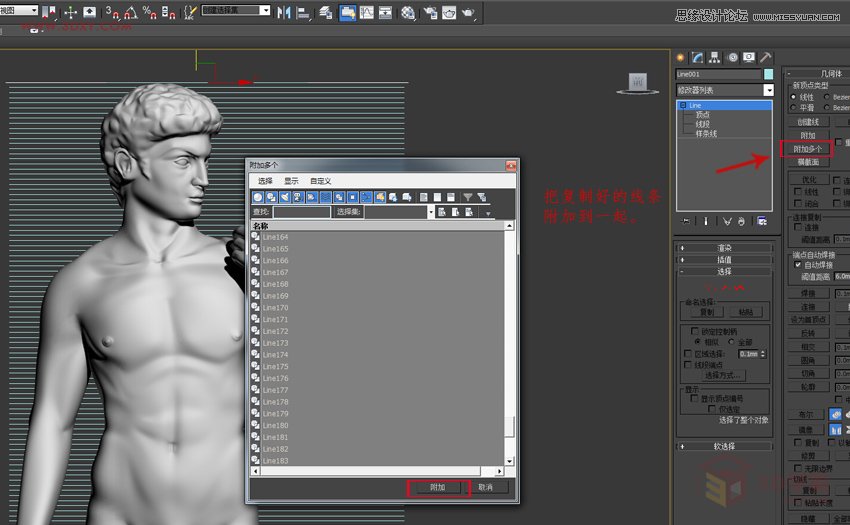Viewport: 850px width, 525px height.
Task: Click the Pin Stack icon
Action: (x=686, y=221)
